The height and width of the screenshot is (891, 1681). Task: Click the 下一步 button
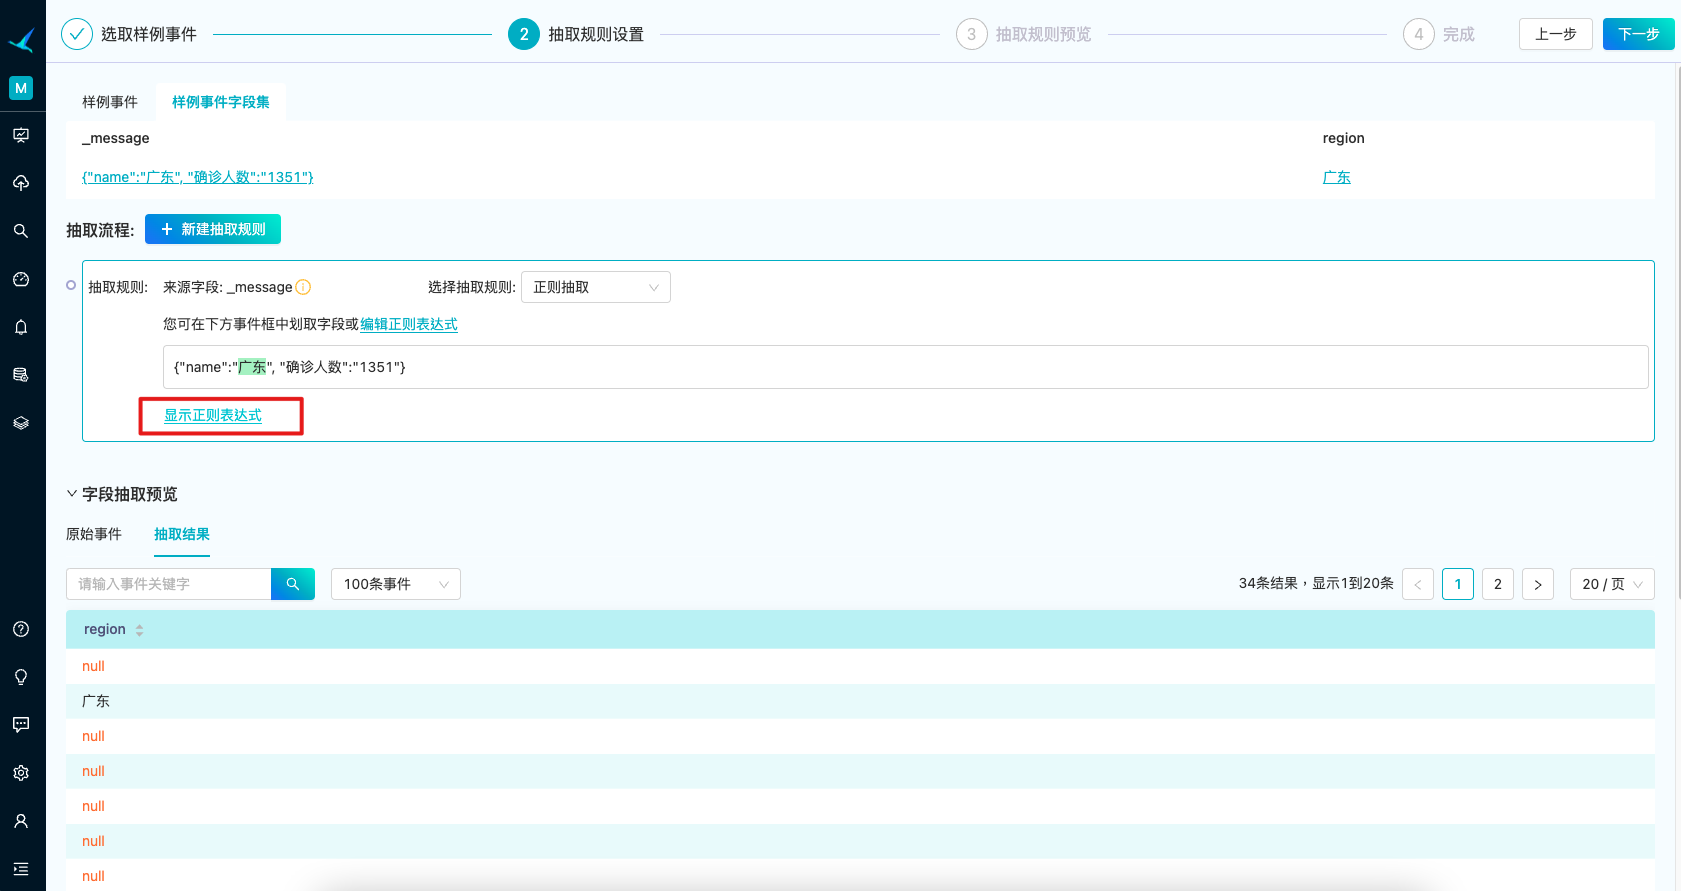point(1639,34)
